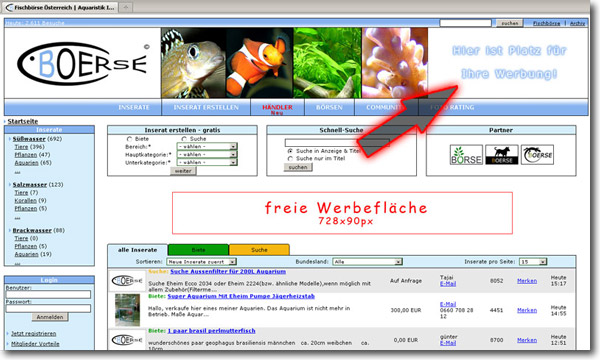Image resolution: width=600 pixels, height=360 pixels.
Task: Open the Inserate pro Seite dropdown
Action: [533, 262]
